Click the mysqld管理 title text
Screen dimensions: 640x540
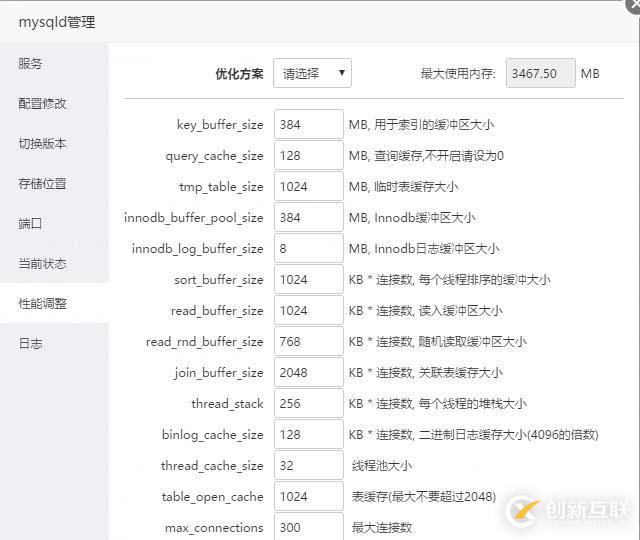point(57,22)
